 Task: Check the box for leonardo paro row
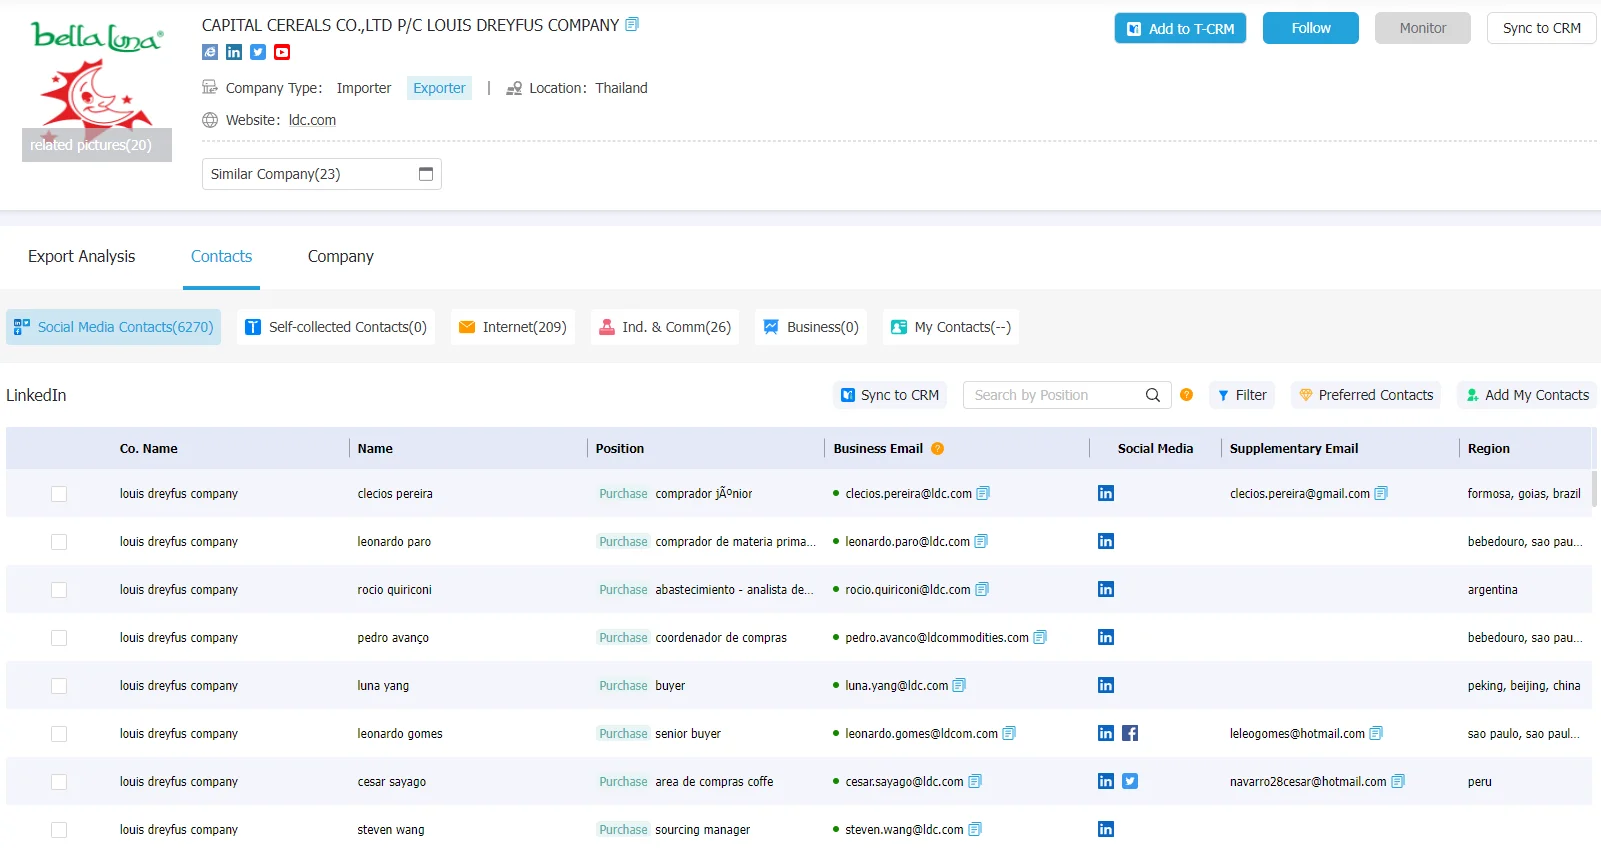[59, 542]
